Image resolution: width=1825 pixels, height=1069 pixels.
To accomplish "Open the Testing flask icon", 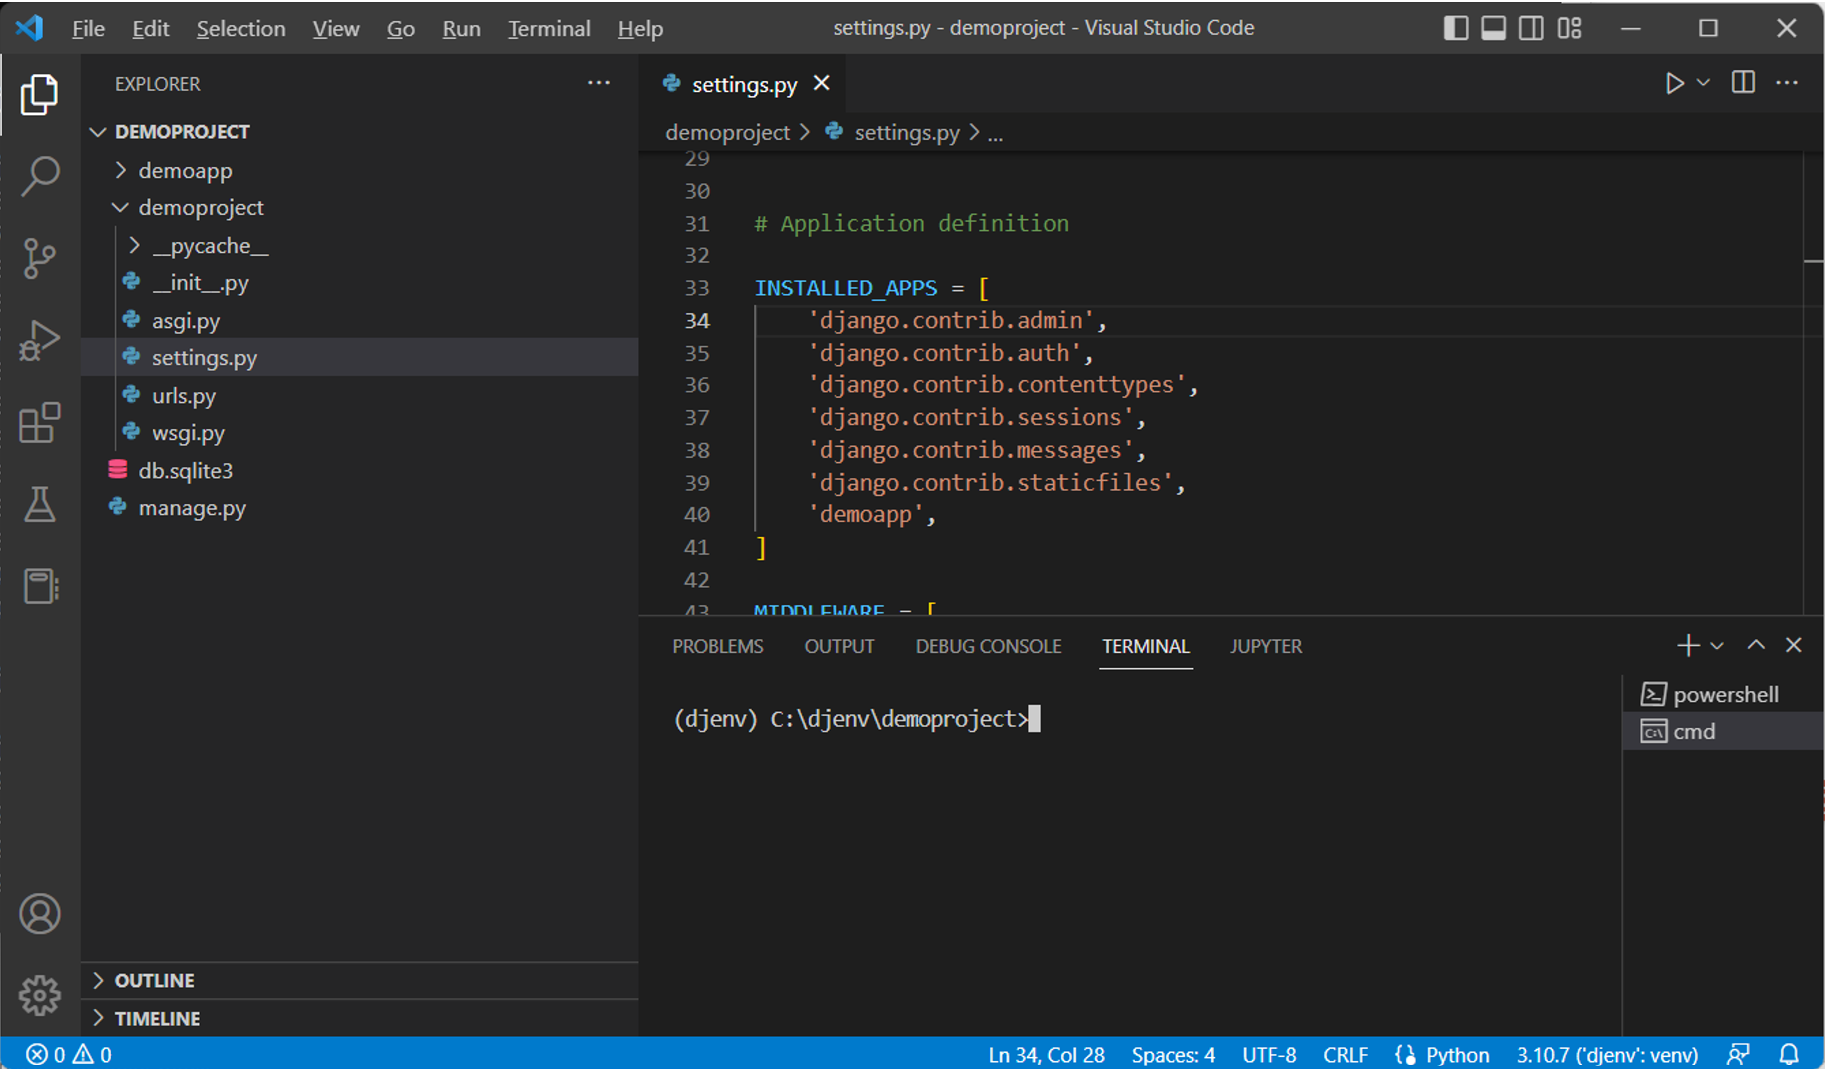I will 40,505.
